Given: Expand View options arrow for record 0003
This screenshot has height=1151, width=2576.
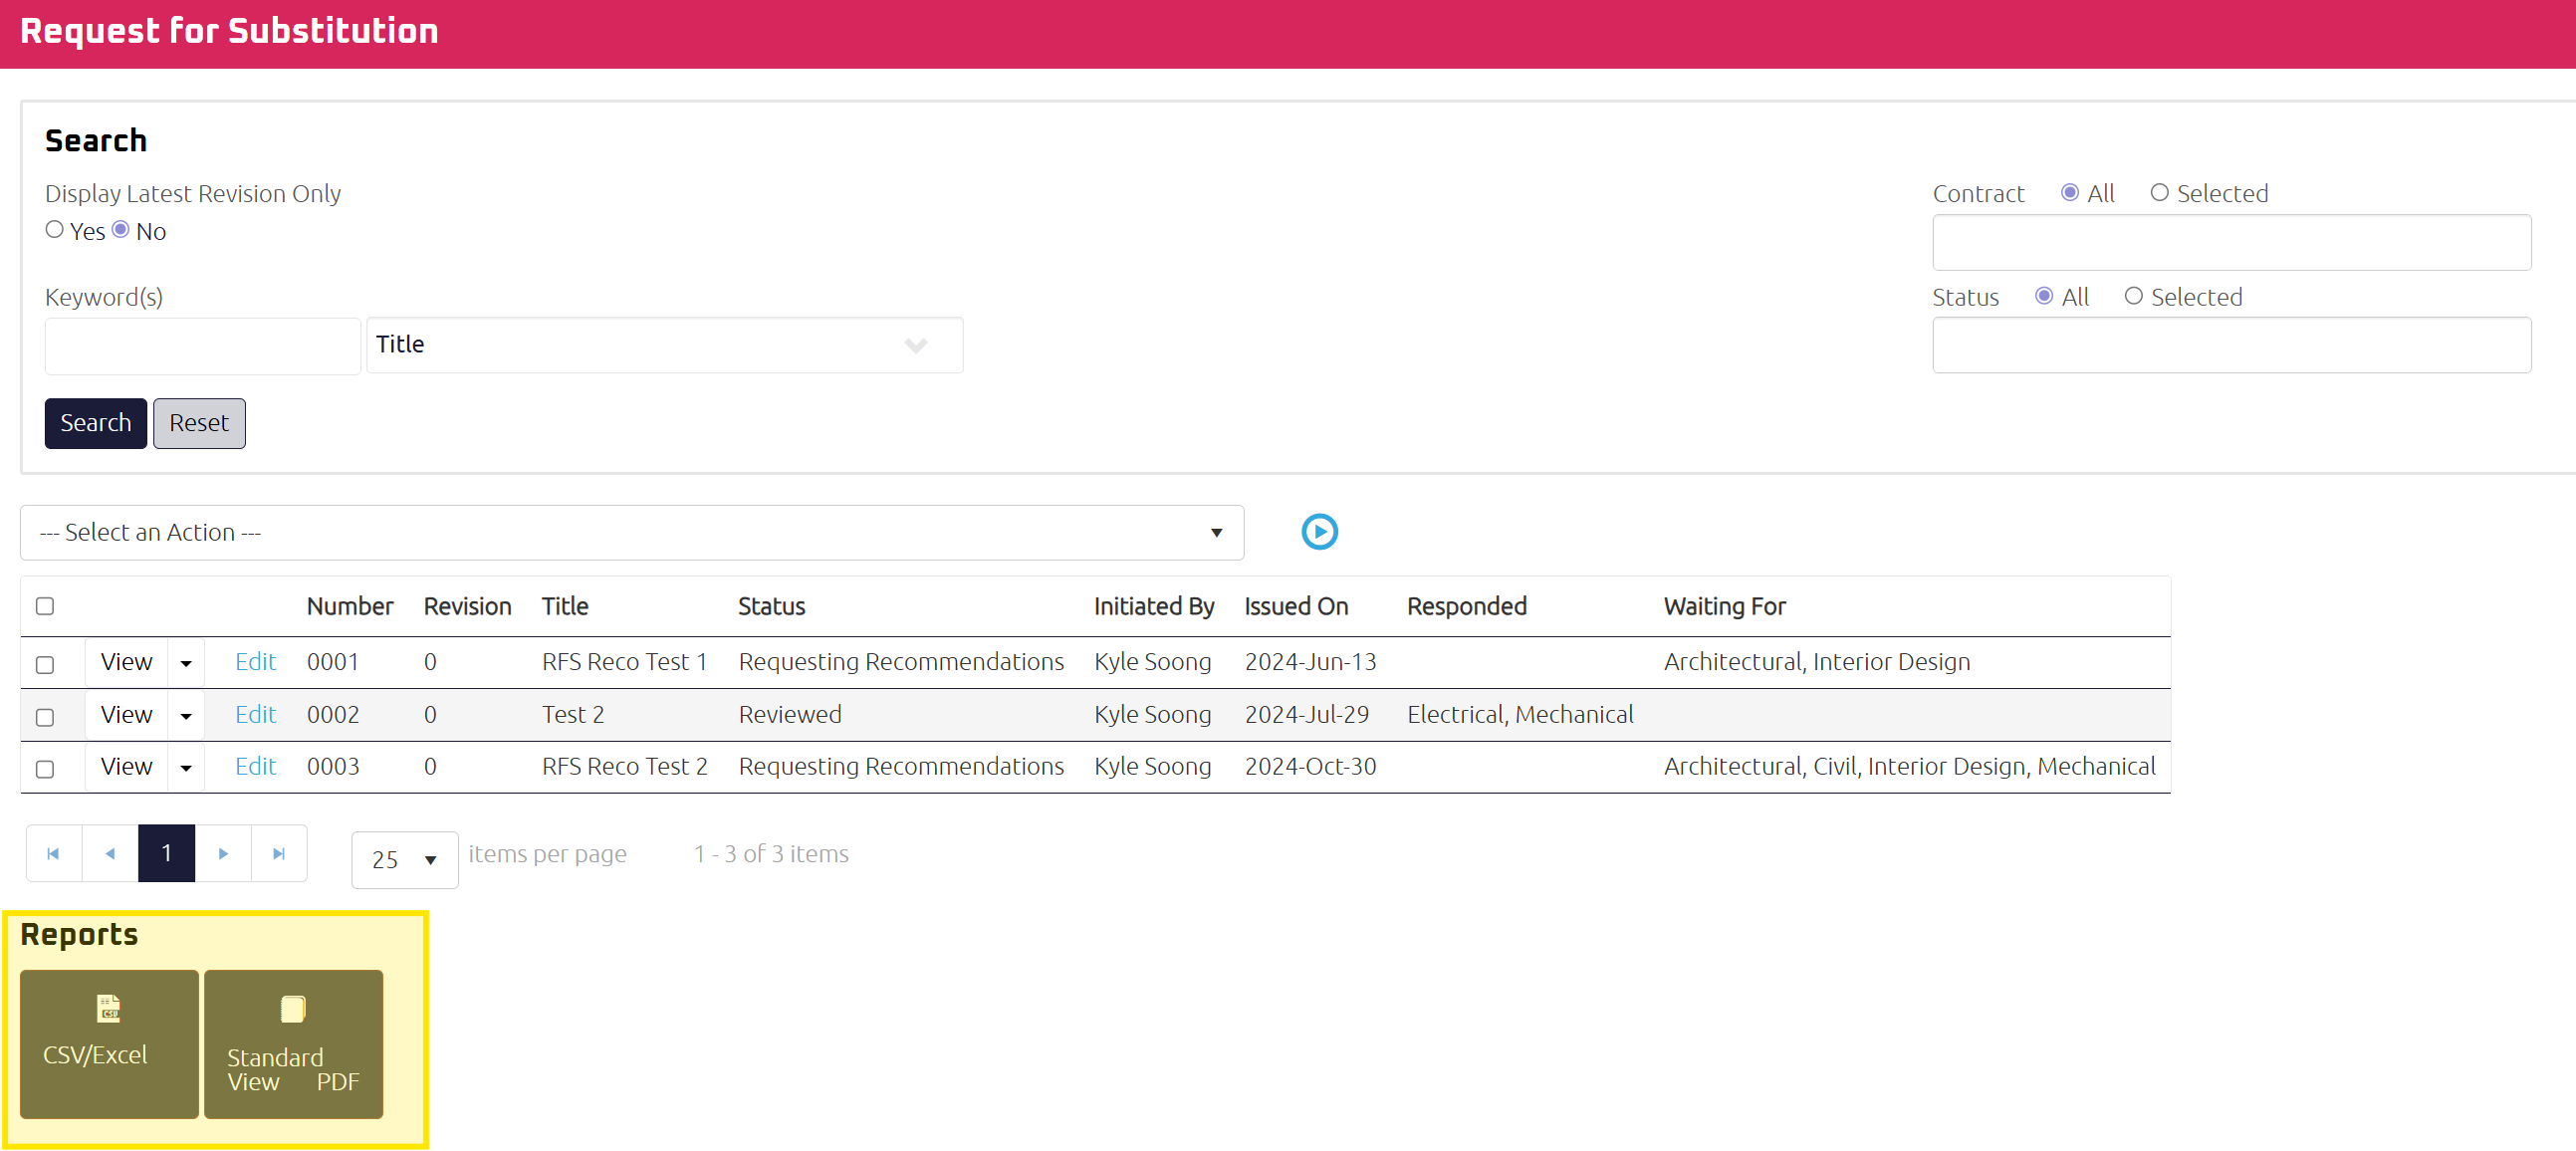Looking at the screenshot, I should coord(186,768).
